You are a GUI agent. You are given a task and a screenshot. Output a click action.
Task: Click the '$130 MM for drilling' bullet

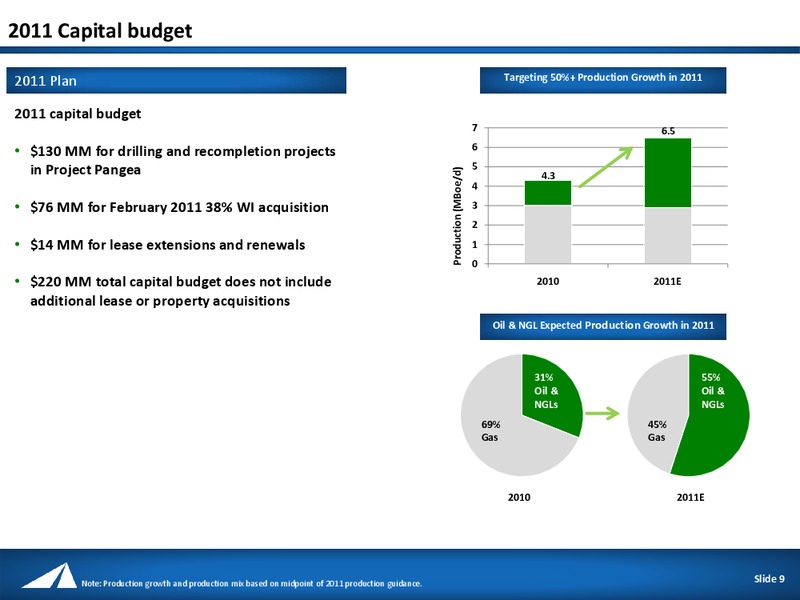coord(183,160)
